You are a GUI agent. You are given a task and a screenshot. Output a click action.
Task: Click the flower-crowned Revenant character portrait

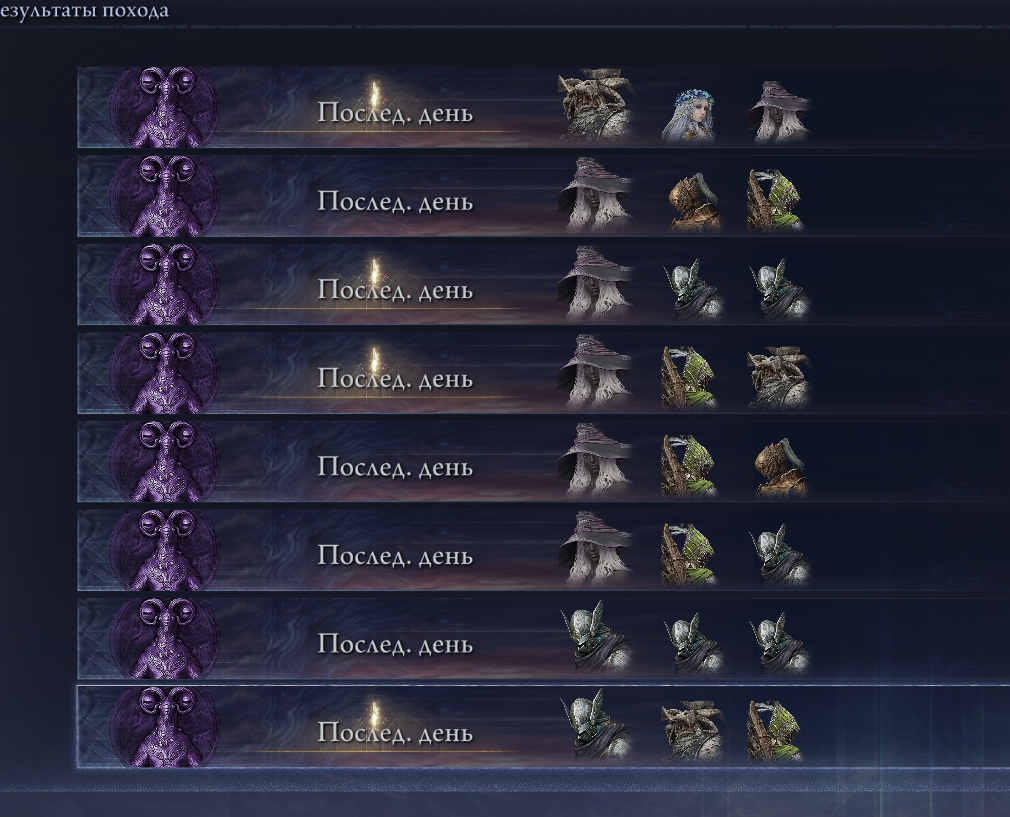point(689,117)
